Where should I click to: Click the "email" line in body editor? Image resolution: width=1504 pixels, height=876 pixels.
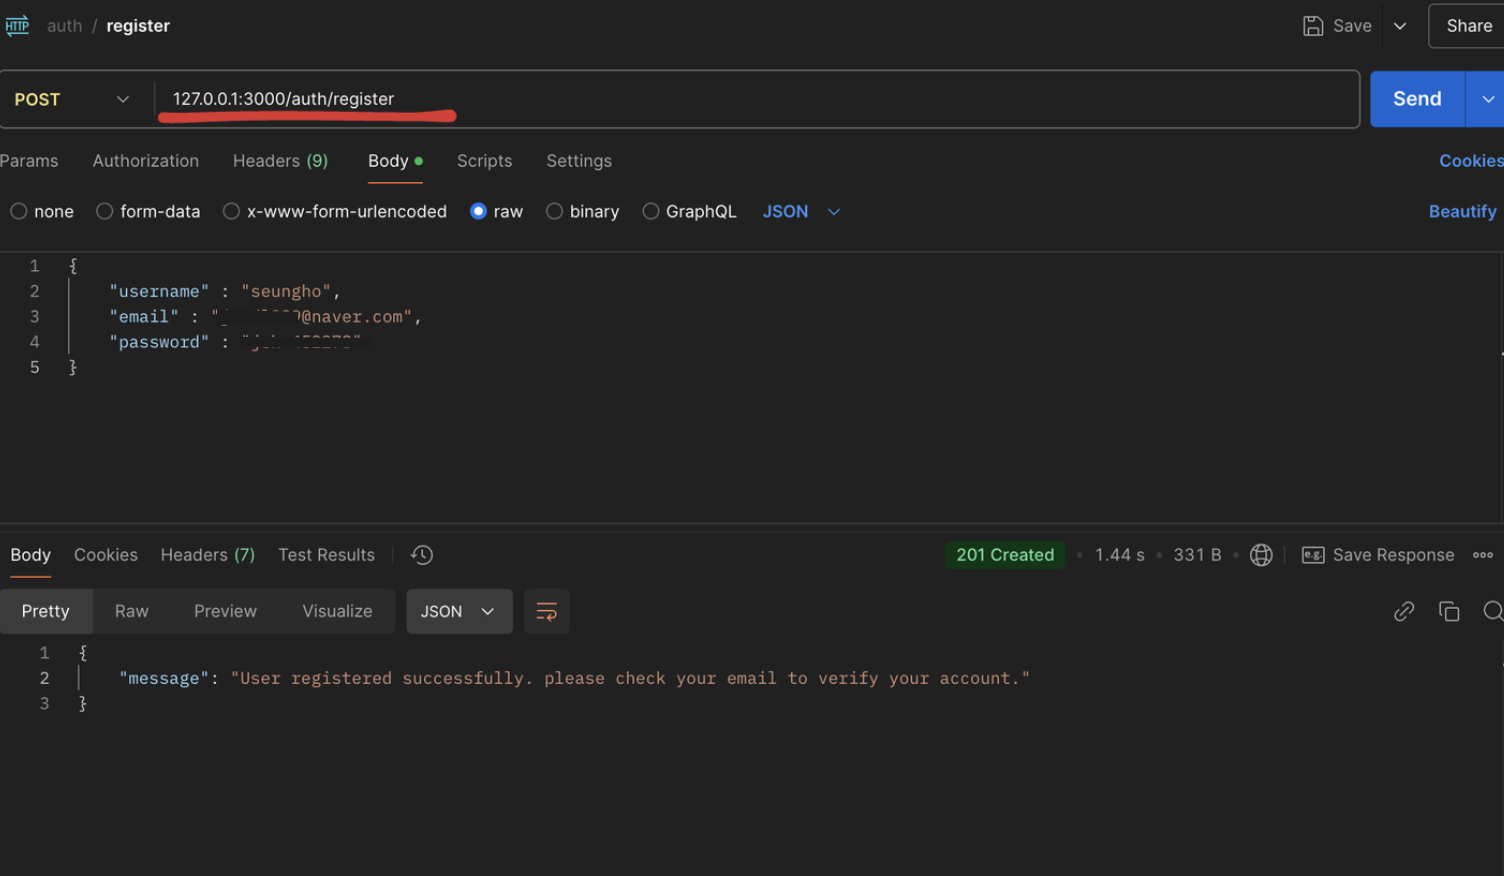(265, 316)
